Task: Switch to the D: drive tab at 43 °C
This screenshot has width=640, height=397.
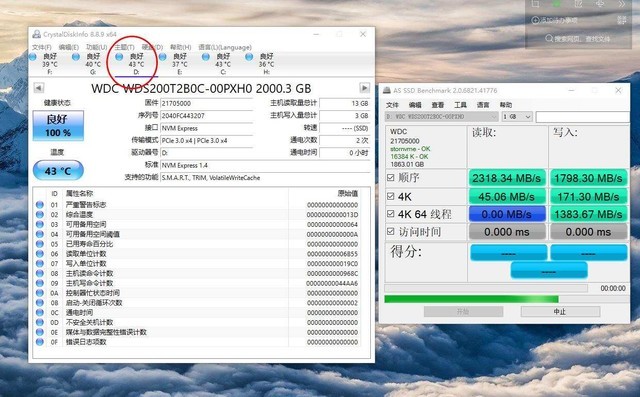Action: (x=136, y=64)
